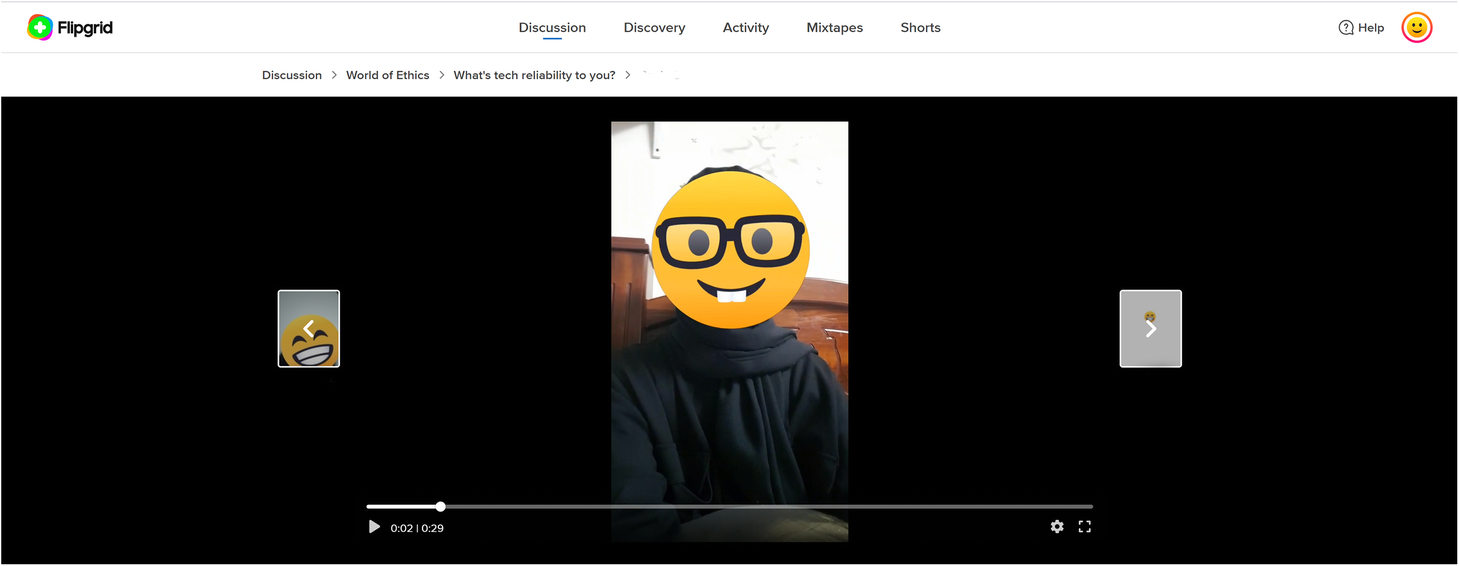
Task: Click the video progress slider handle
Action: [441, 507]
